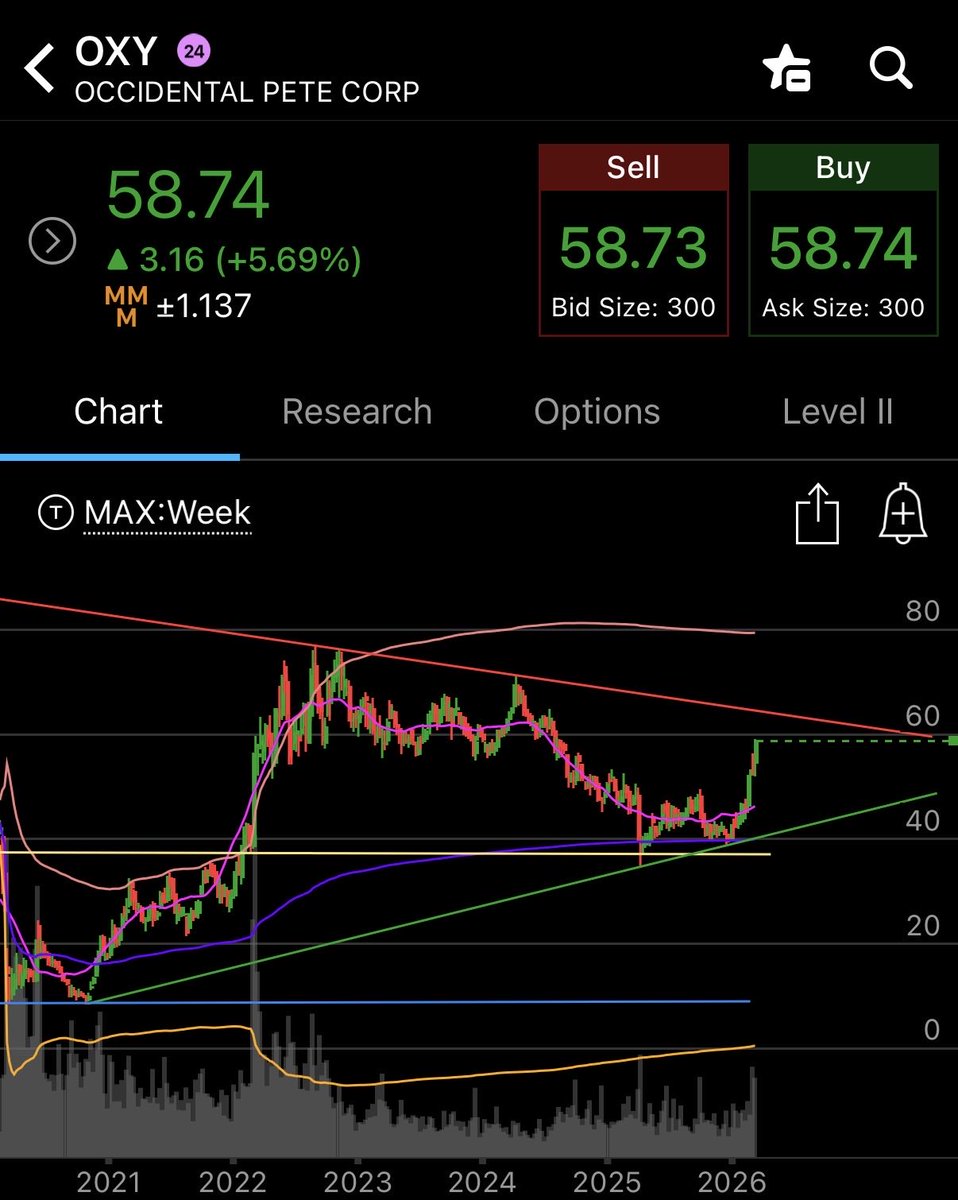Viewport: 958px width, 1200px height.
Task: Open the Options tab
Action: [597, 411]
